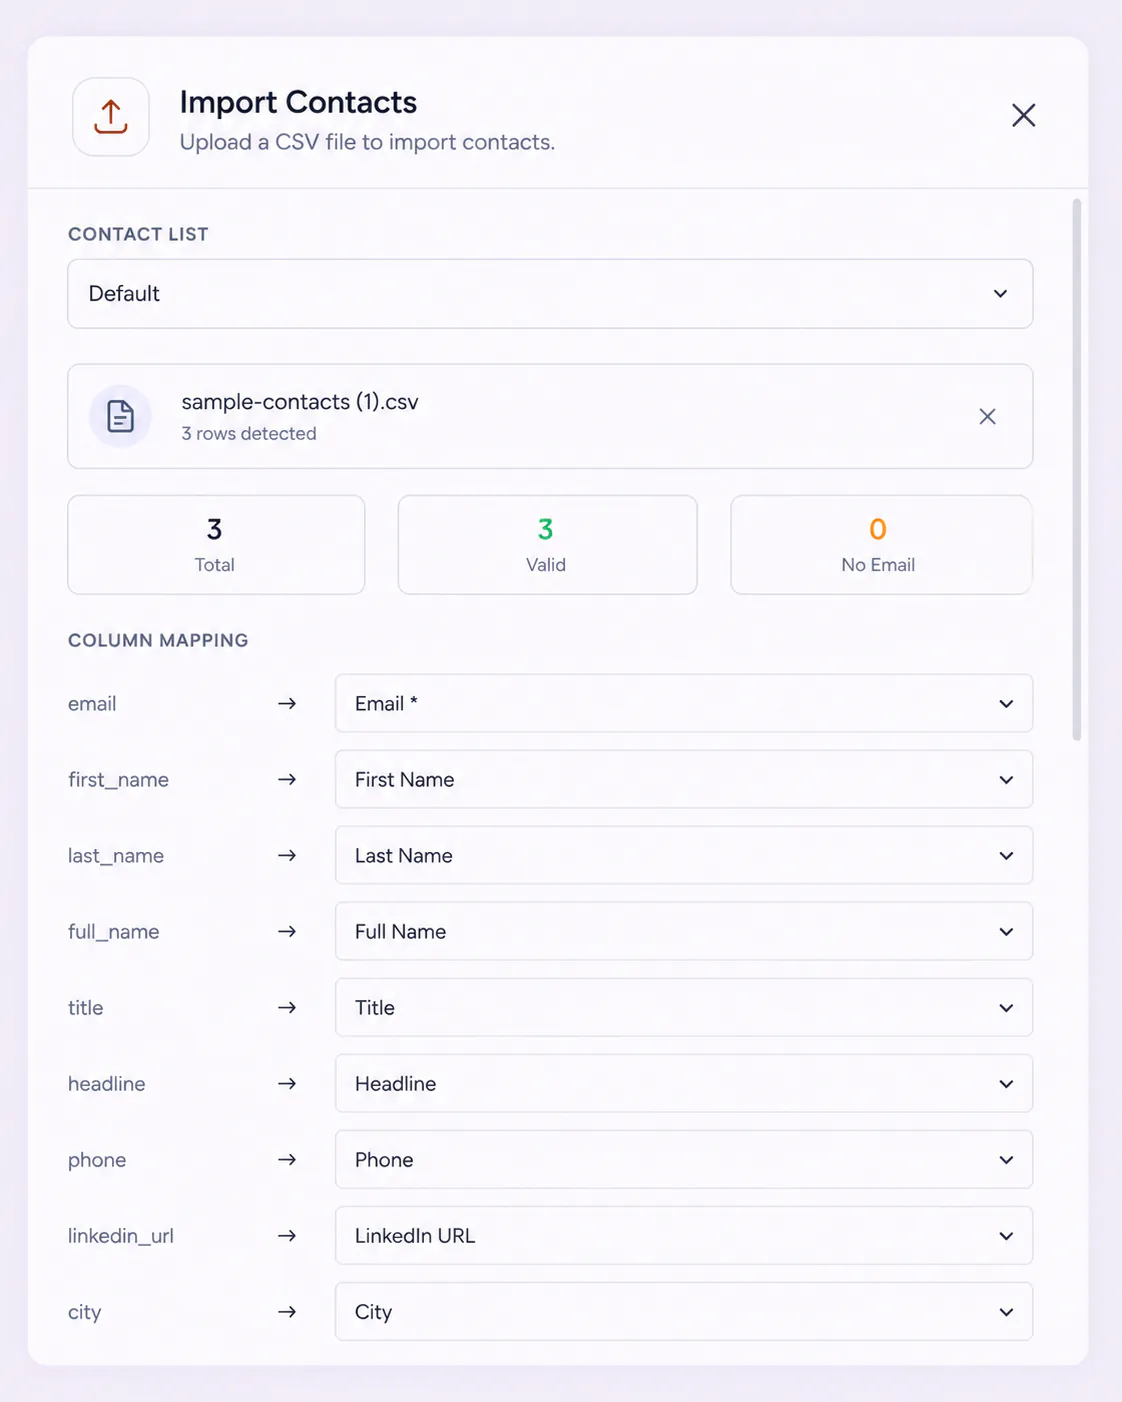Remove the sample-contacts (1).csv file
1122x1402 pixels.
987,416
